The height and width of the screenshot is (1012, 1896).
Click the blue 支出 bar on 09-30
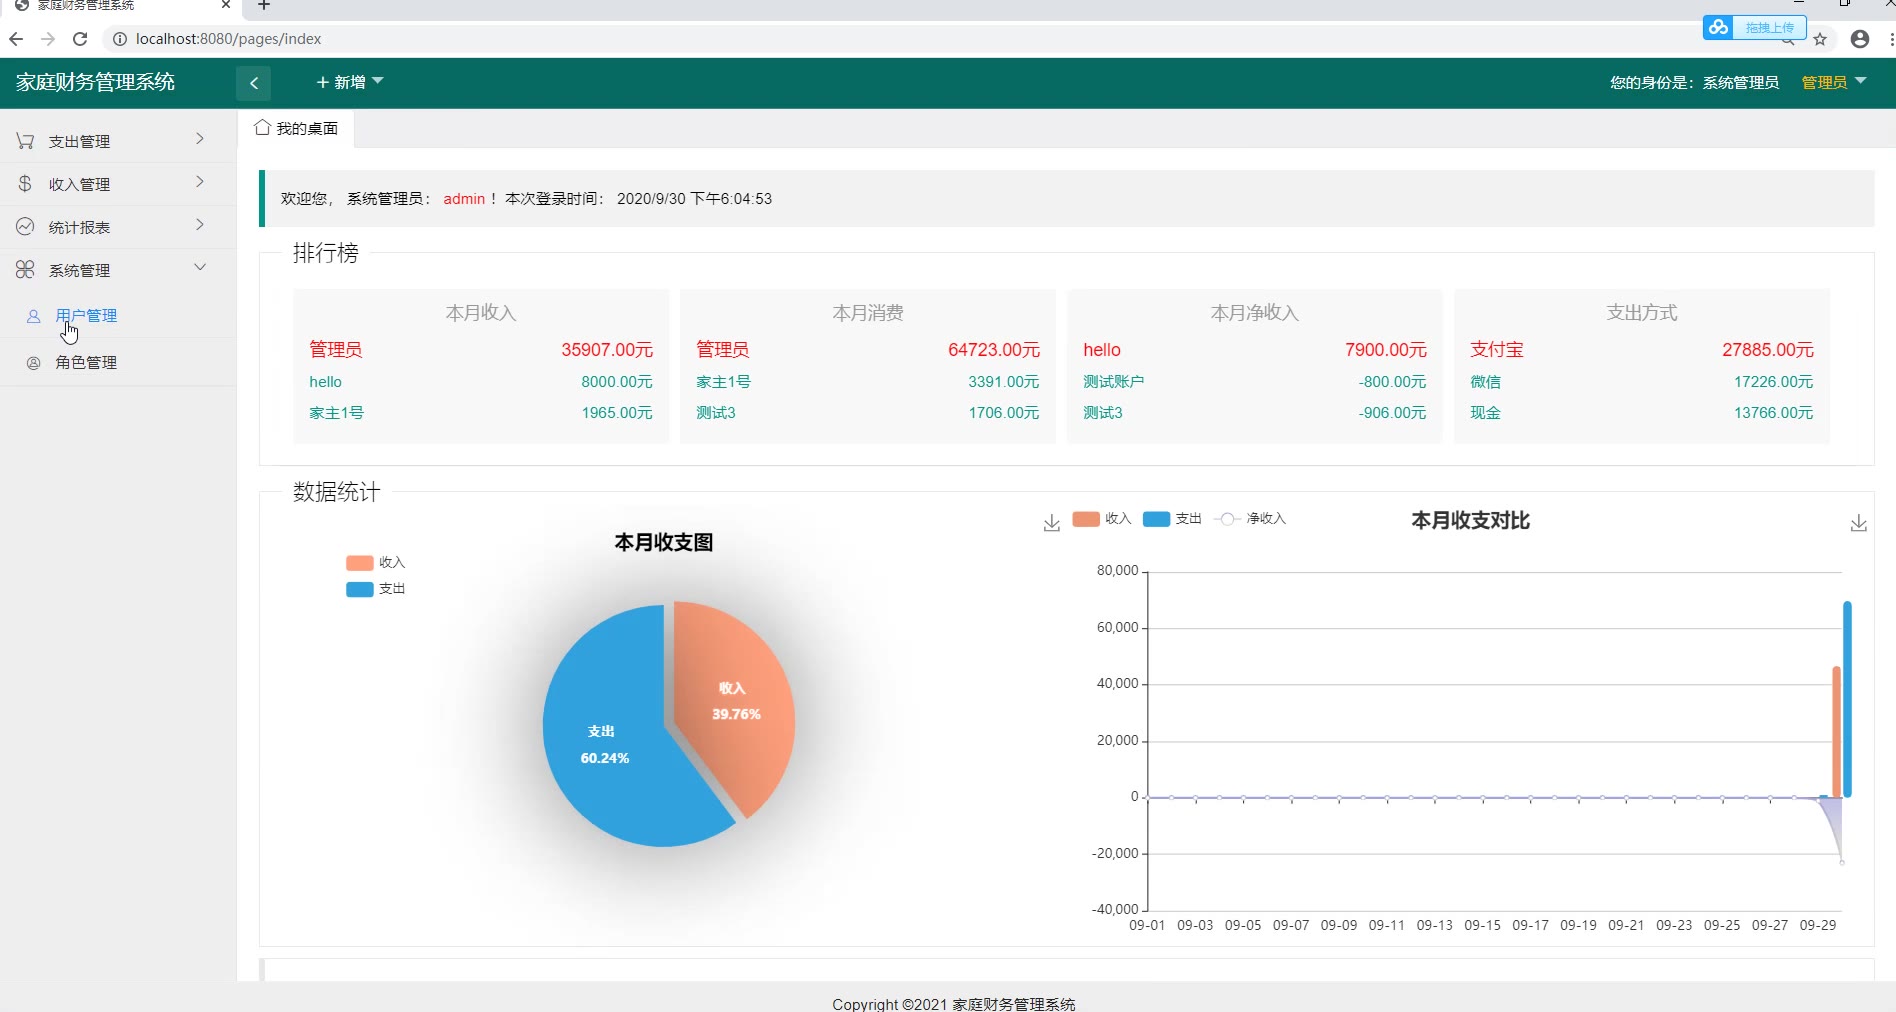click(1847, 699)
